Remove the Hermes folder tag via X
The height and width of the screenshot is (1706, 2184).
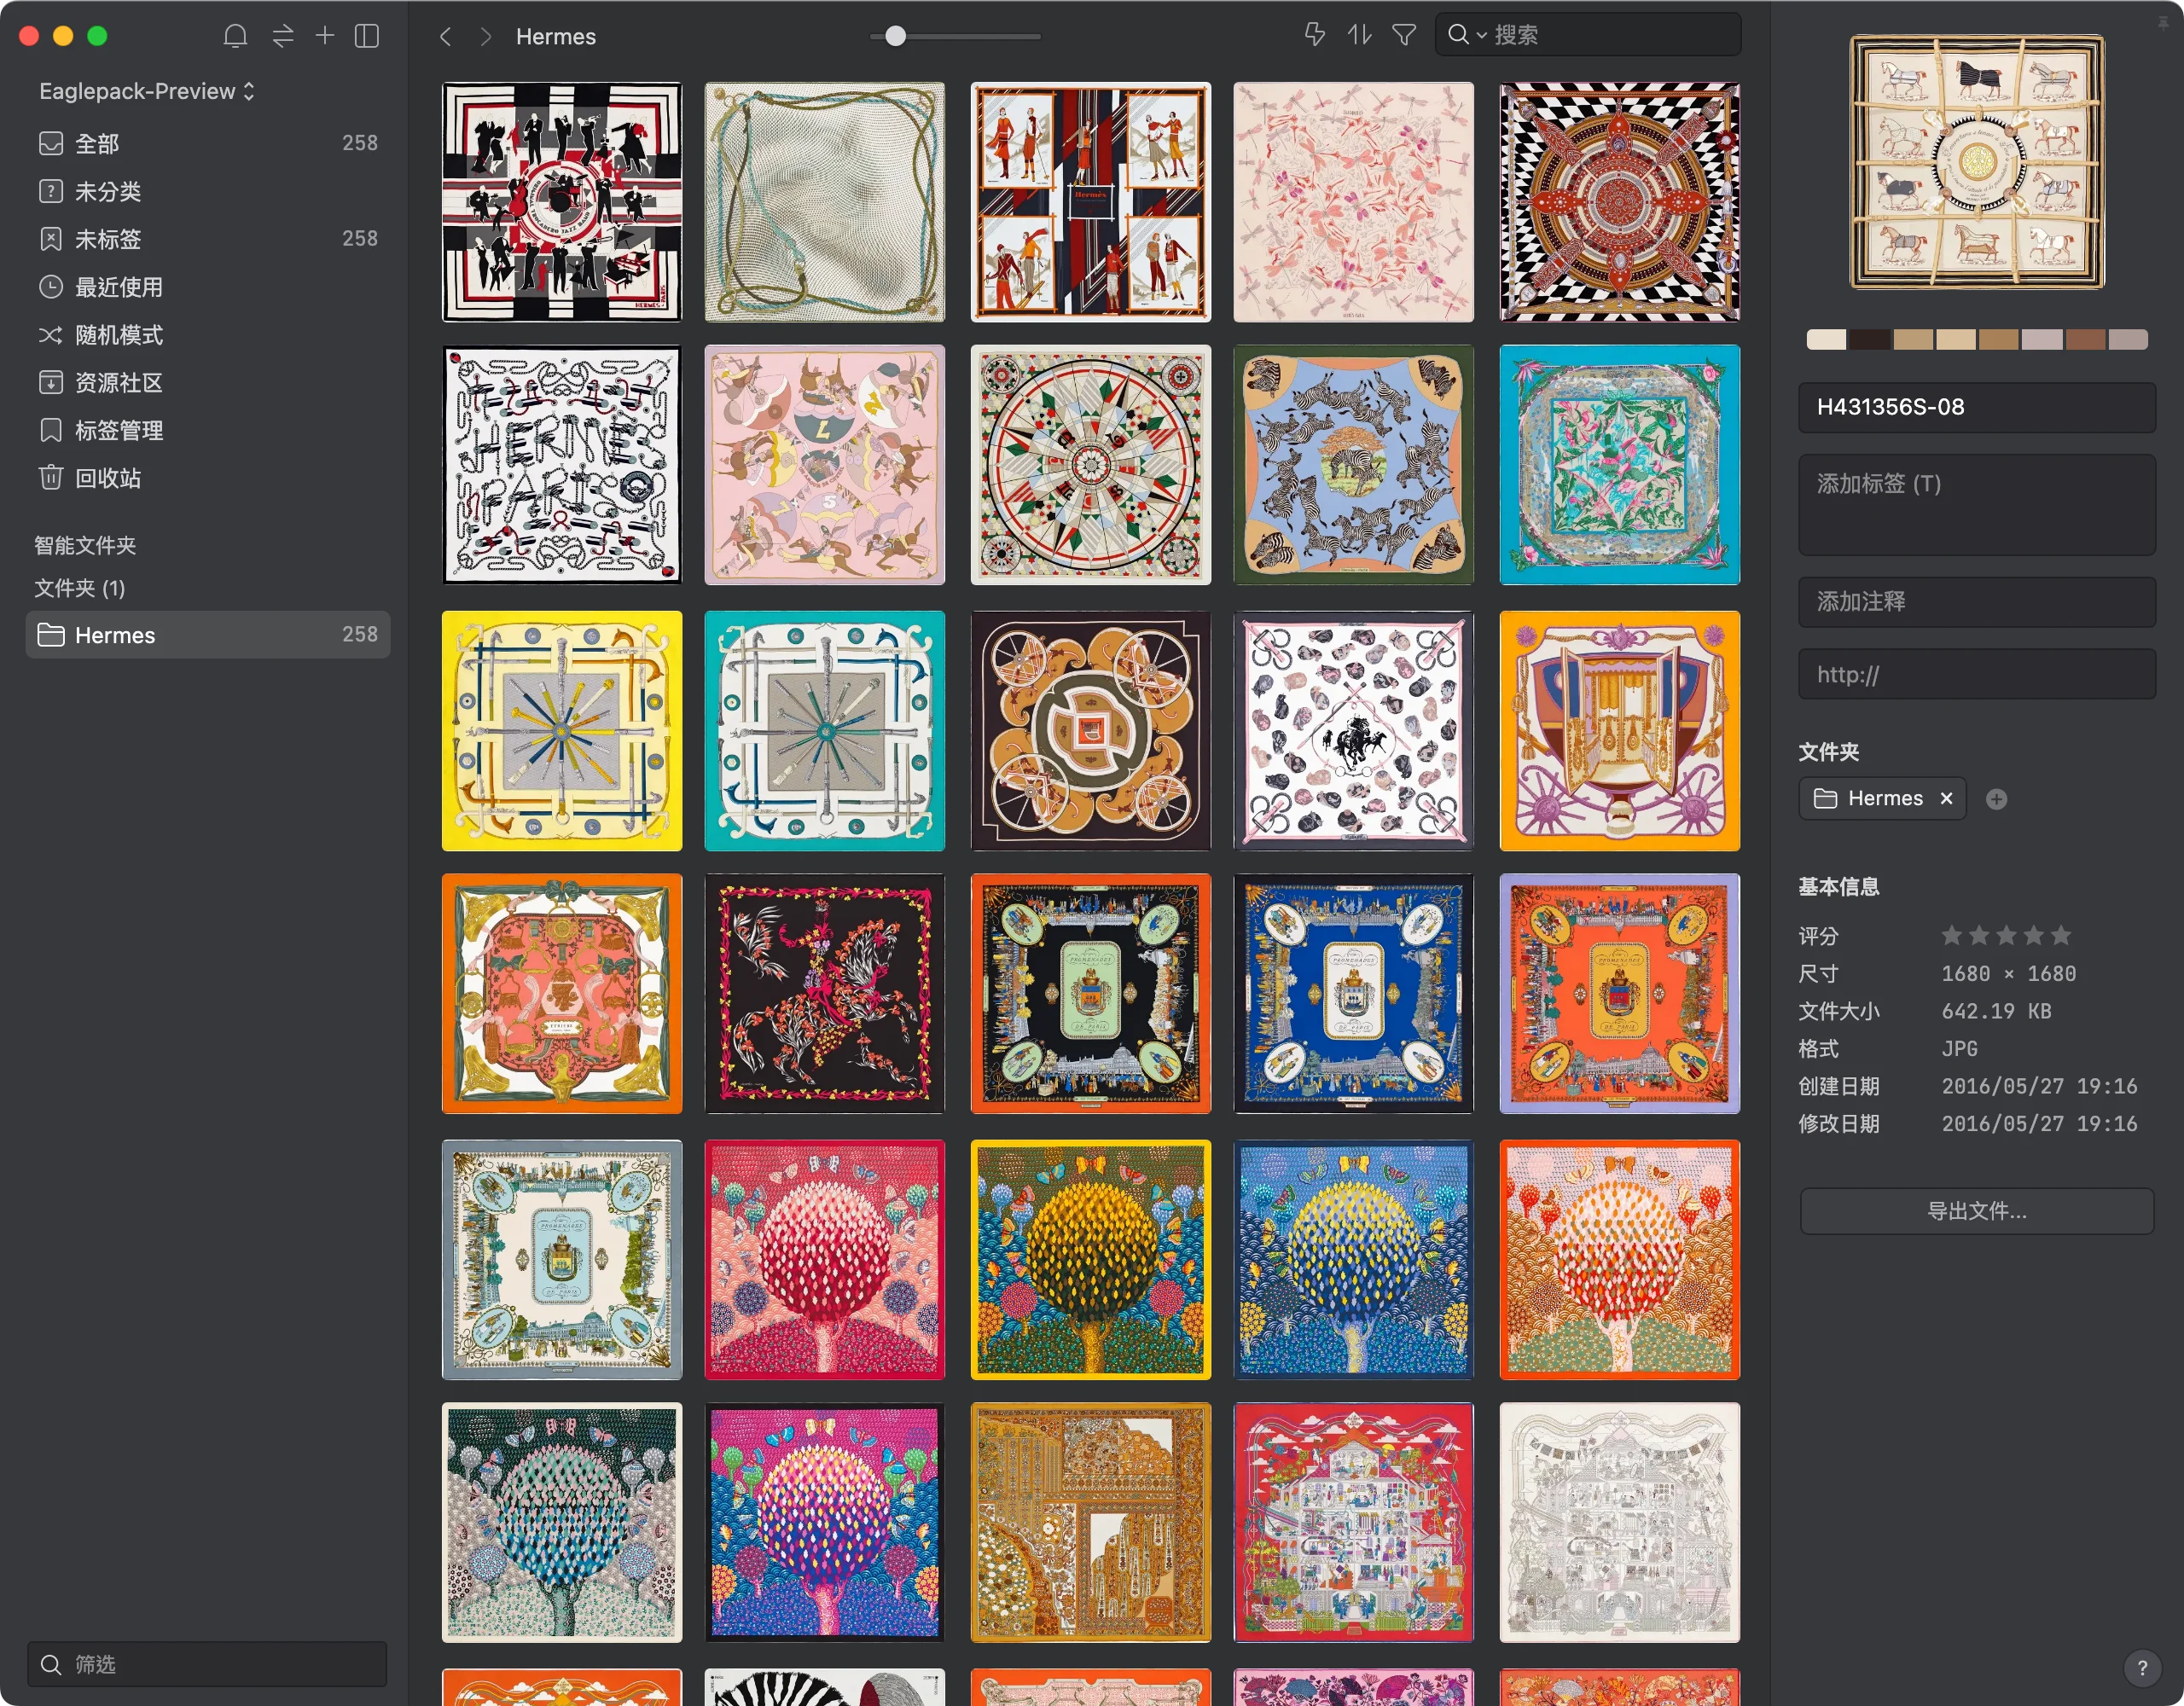[1946, 798]
